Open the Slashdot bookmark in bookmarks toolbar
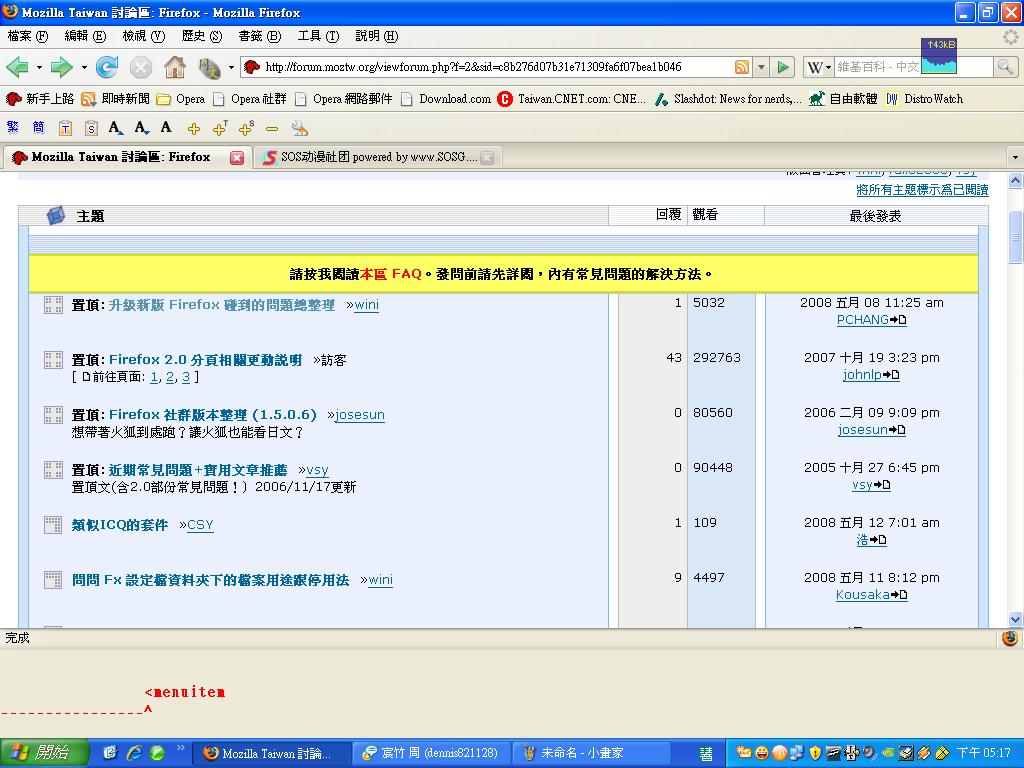 click(728, 99)
